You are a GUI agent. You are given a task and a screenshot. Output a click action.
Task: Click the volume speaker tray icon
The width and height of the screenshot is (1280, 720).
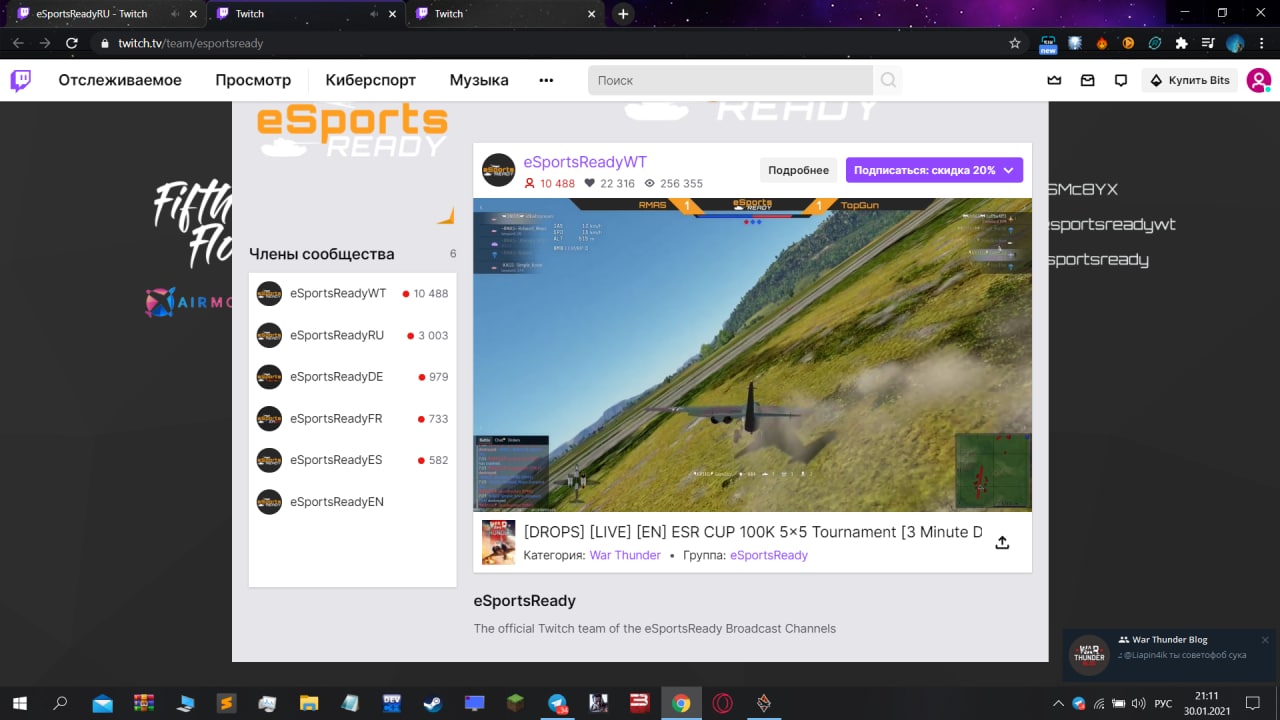tap(1138, 703)
